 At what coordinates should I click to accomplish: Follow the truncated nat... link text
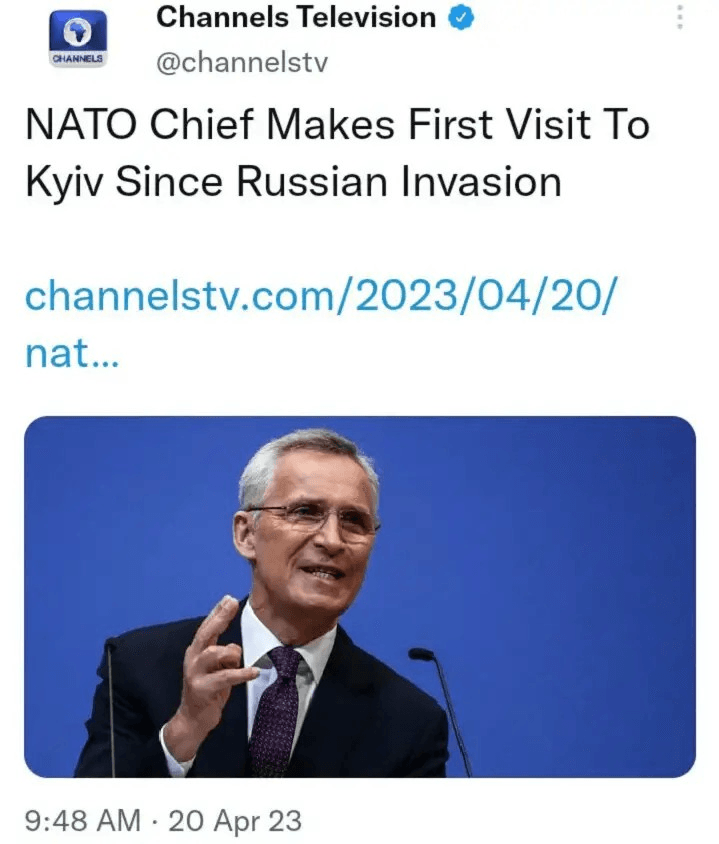[72, 354]
